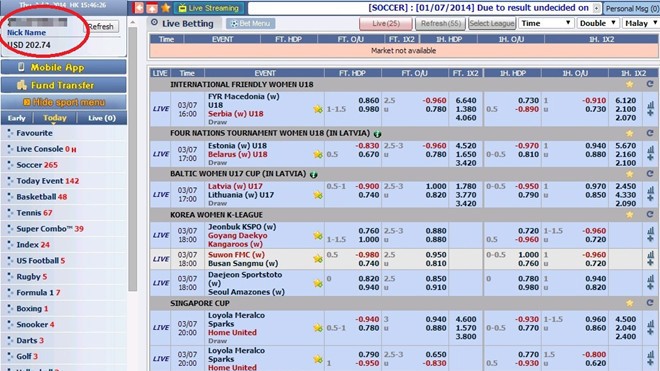Screen dimensions: 660x371
Task: Click Fund Transfer button
Action: point(64,85)
